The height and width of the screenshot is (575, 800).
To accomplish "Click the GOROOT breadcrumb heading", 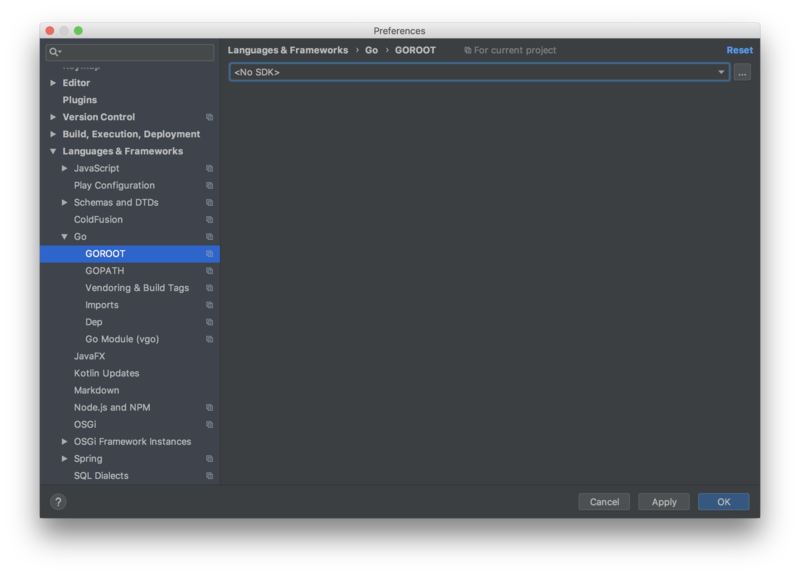I will 415,51.
